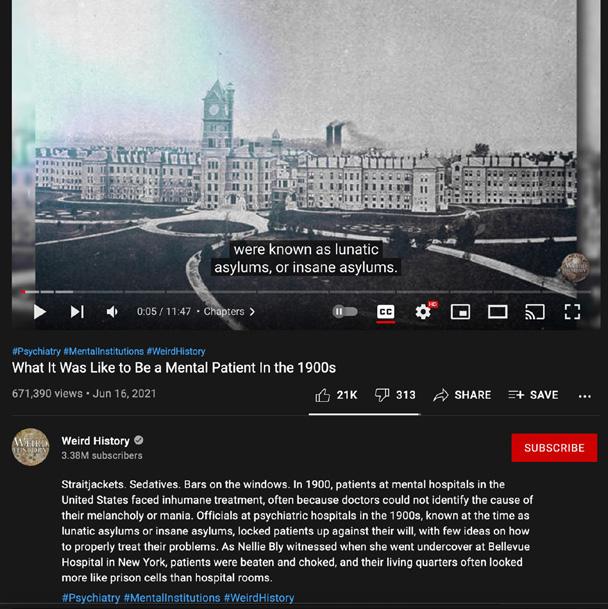This screenshot has width=608, height=609.
Task: Dislike the video with thumbs down
Action: pyautogui.click(x=395, y=395)
